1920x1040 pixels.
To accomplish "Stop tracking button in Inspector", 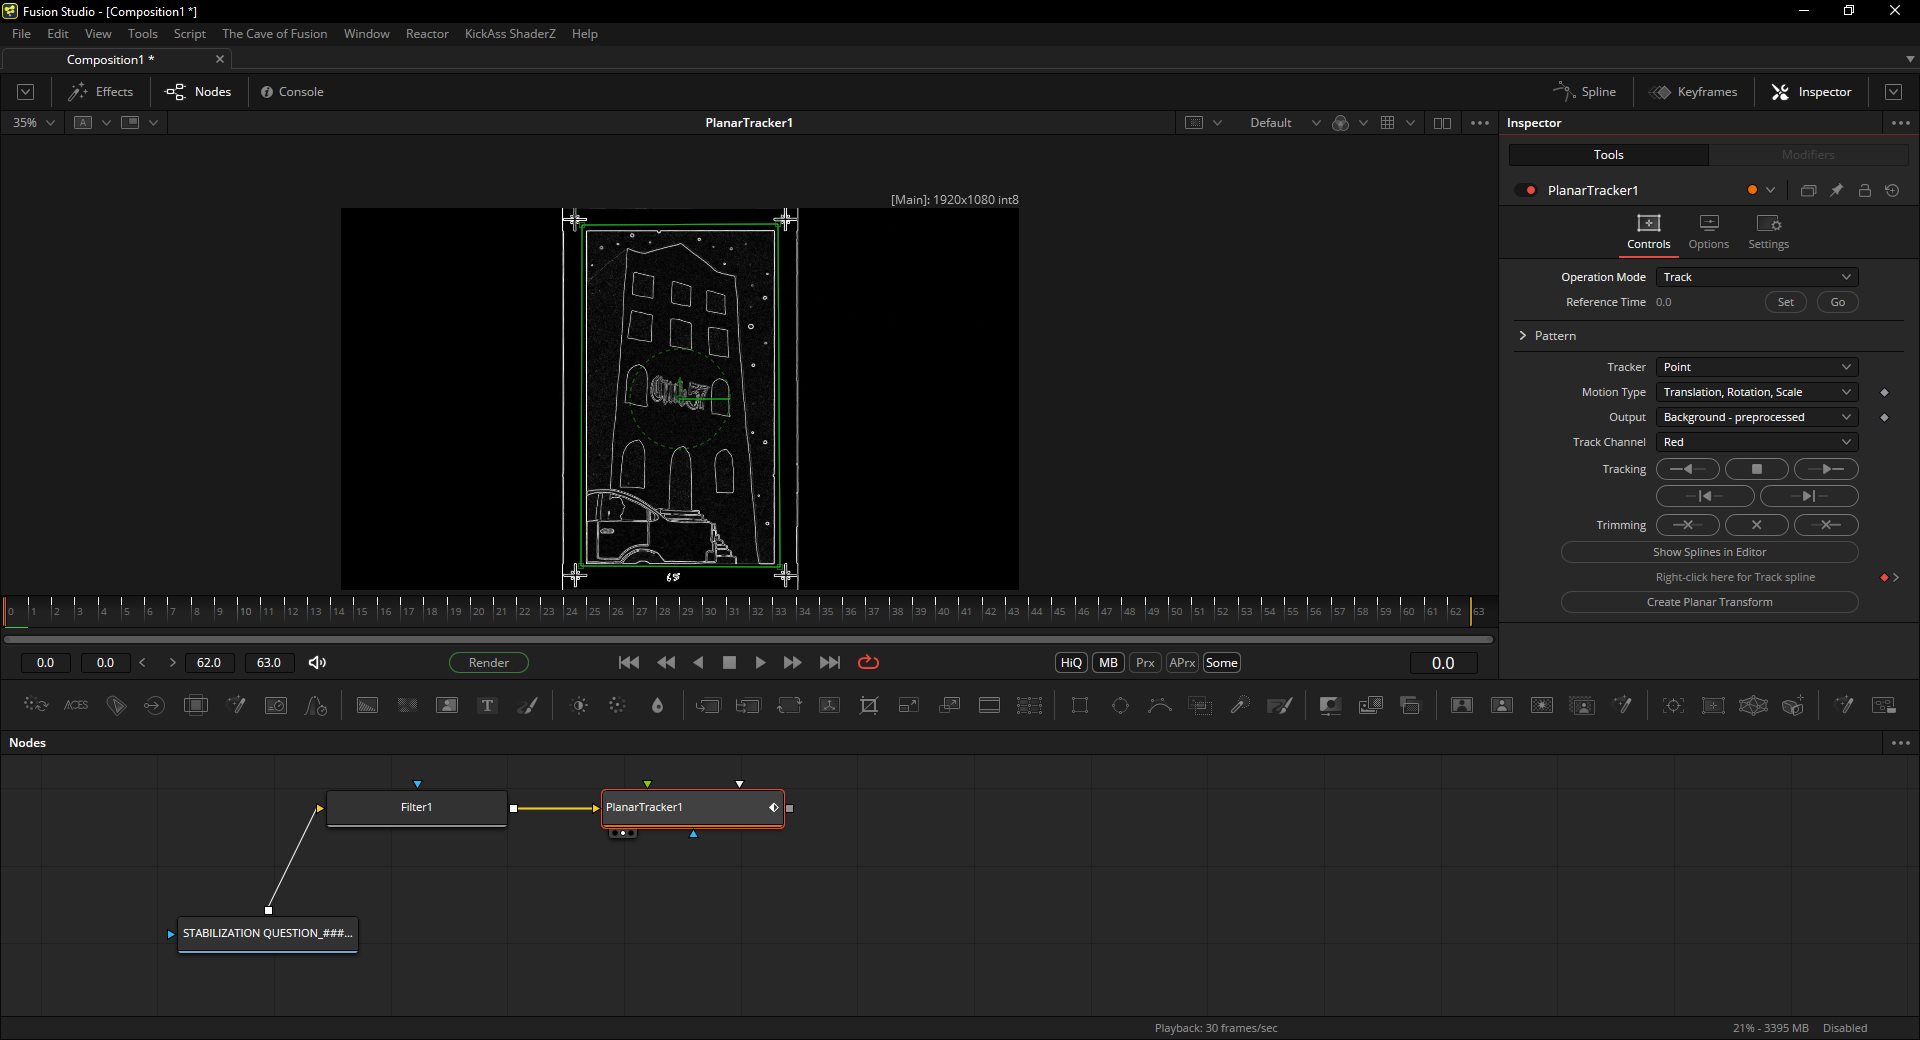I will (1757, 469).
